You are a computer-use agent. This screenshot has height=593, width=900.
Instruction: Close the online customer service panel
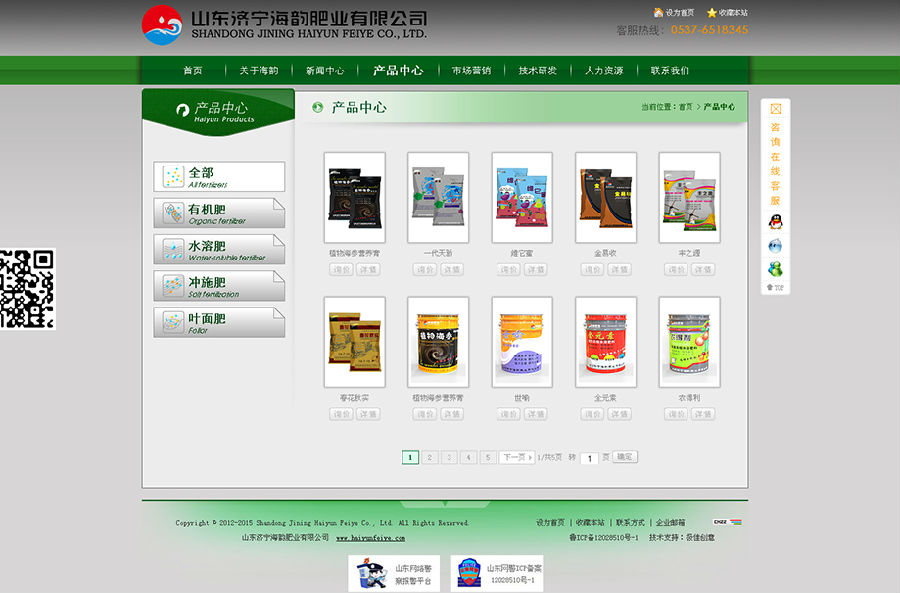(775, 108)
